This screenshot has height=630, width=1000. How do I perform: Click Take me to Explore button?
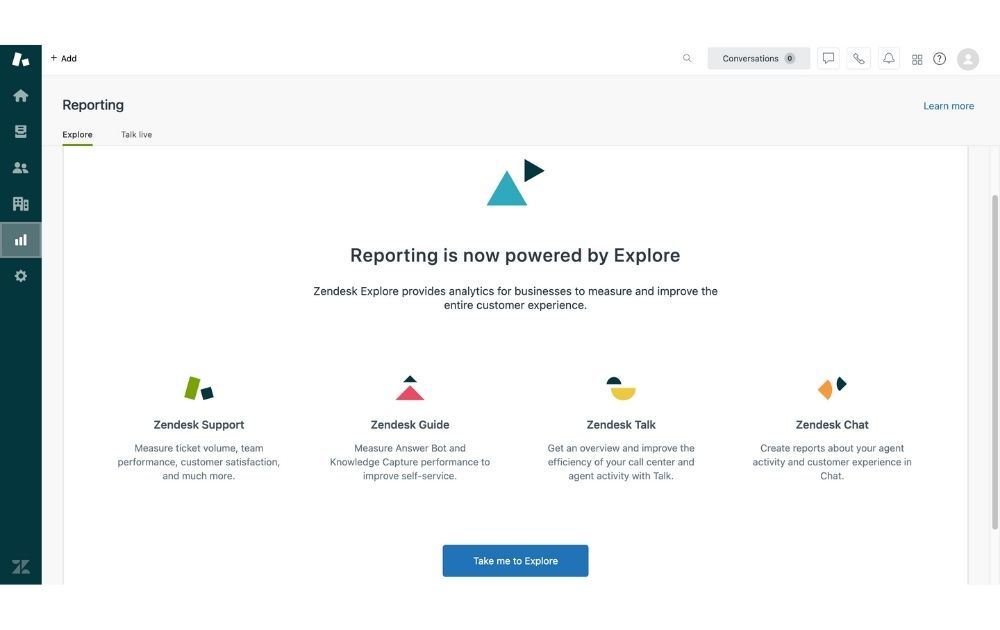tap(515, 560)
